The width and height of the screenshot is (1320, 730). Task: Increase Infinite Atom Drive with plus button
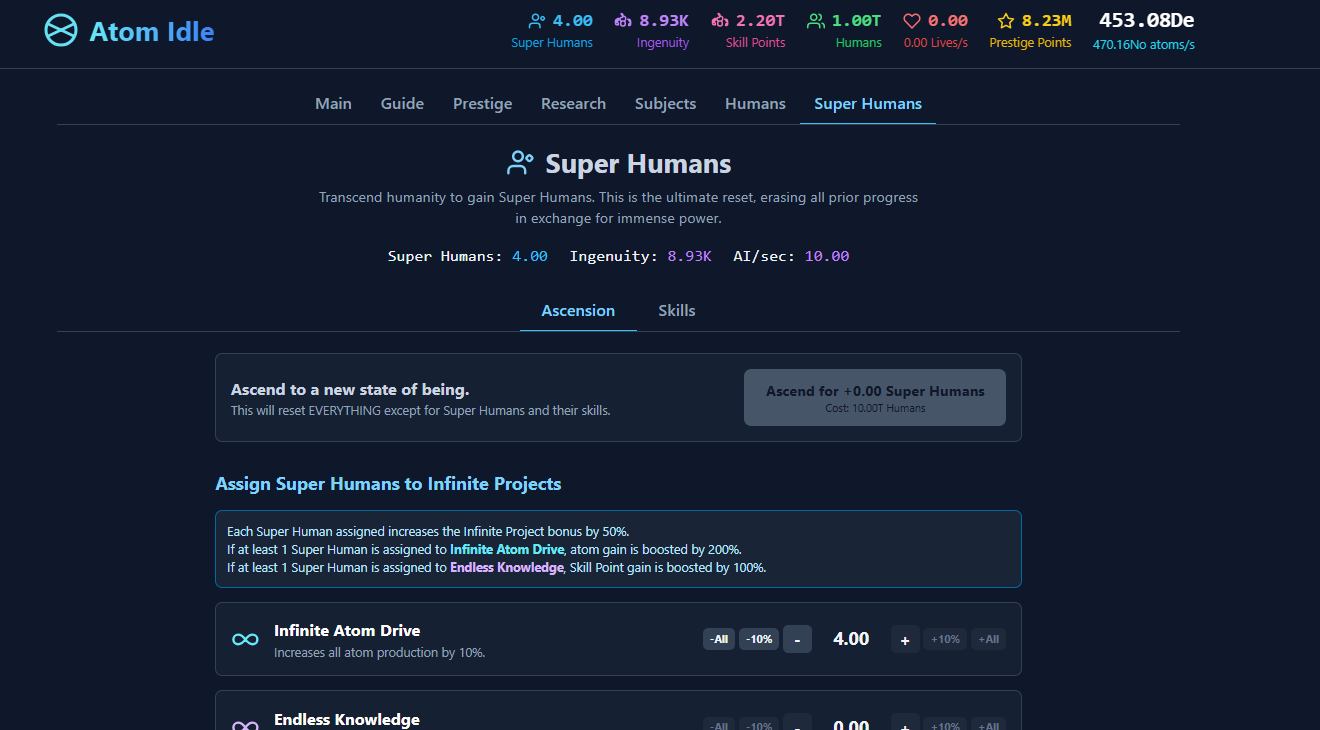905,639
